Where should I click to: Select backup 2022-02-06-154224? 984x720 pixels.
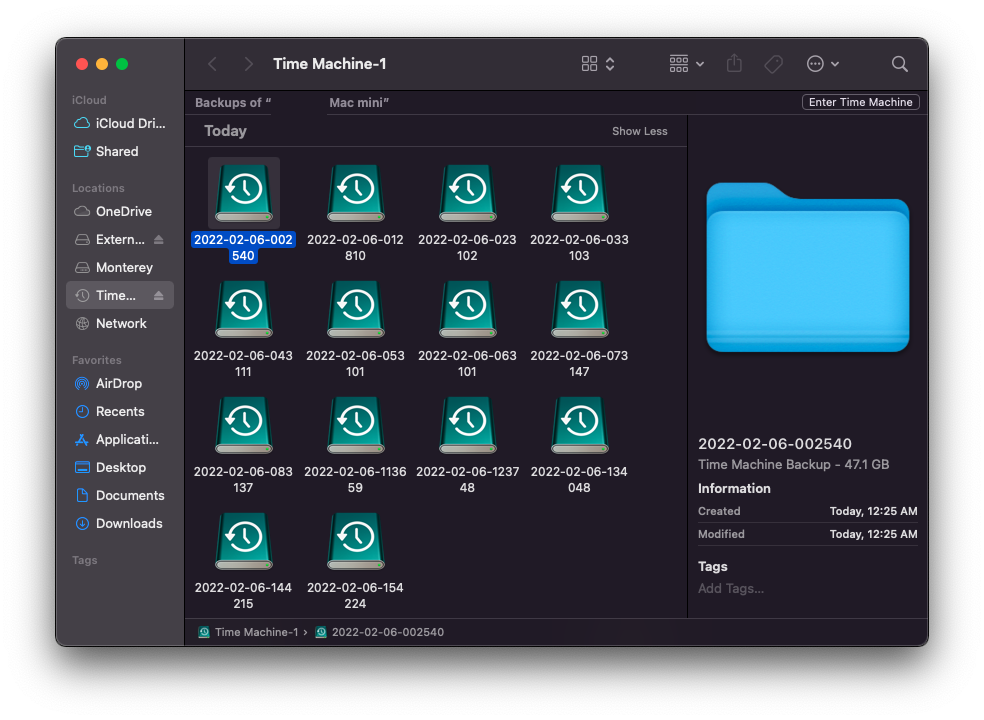coord(355,541)
